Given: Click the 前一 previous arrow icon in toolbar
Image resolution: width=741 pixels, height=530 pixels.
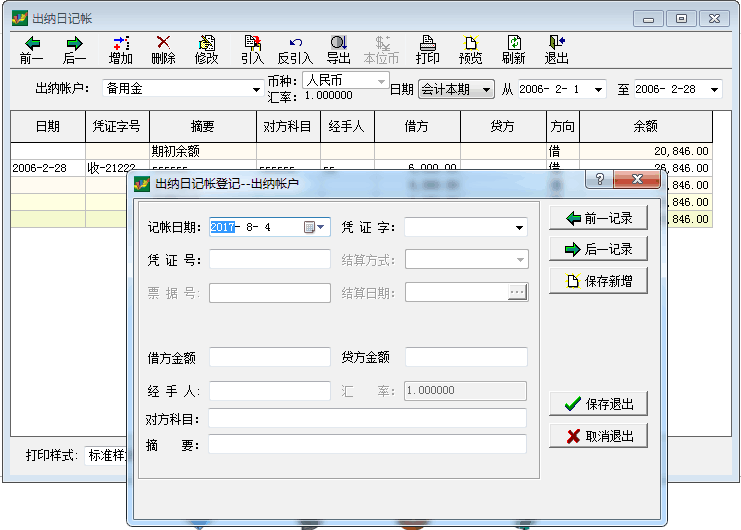Looking at the screenshot, I should pyautogui.click(x=32, y=43).
